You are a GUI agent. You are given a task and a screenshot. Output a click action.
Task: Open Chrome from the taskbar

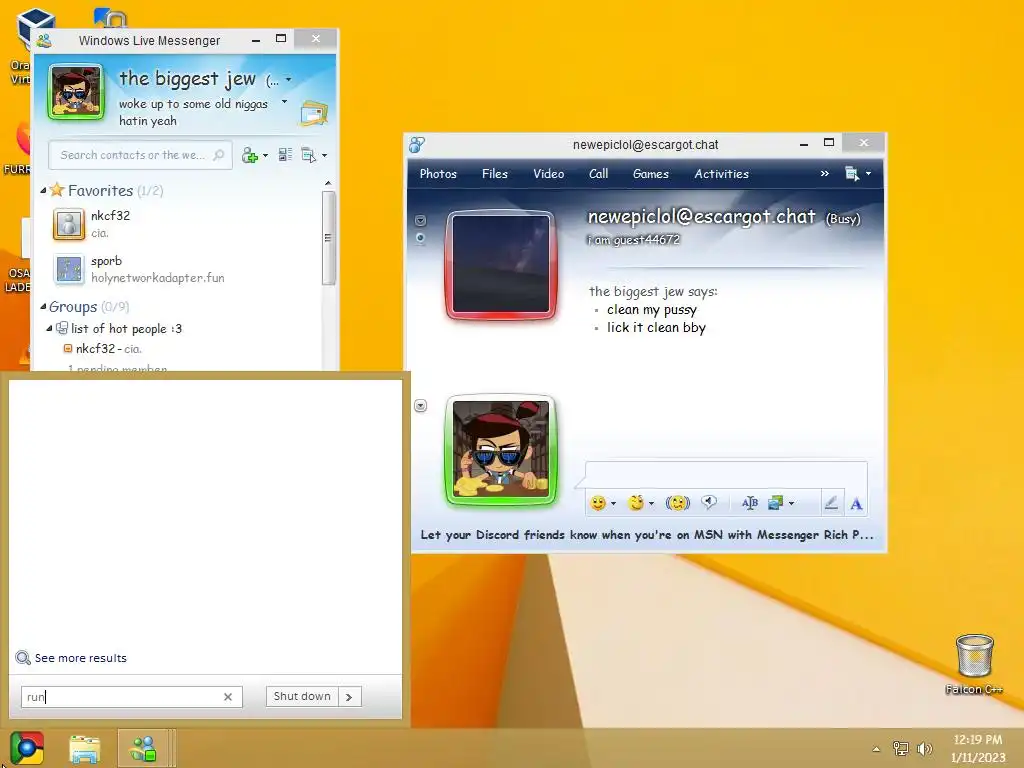point(27,748)
